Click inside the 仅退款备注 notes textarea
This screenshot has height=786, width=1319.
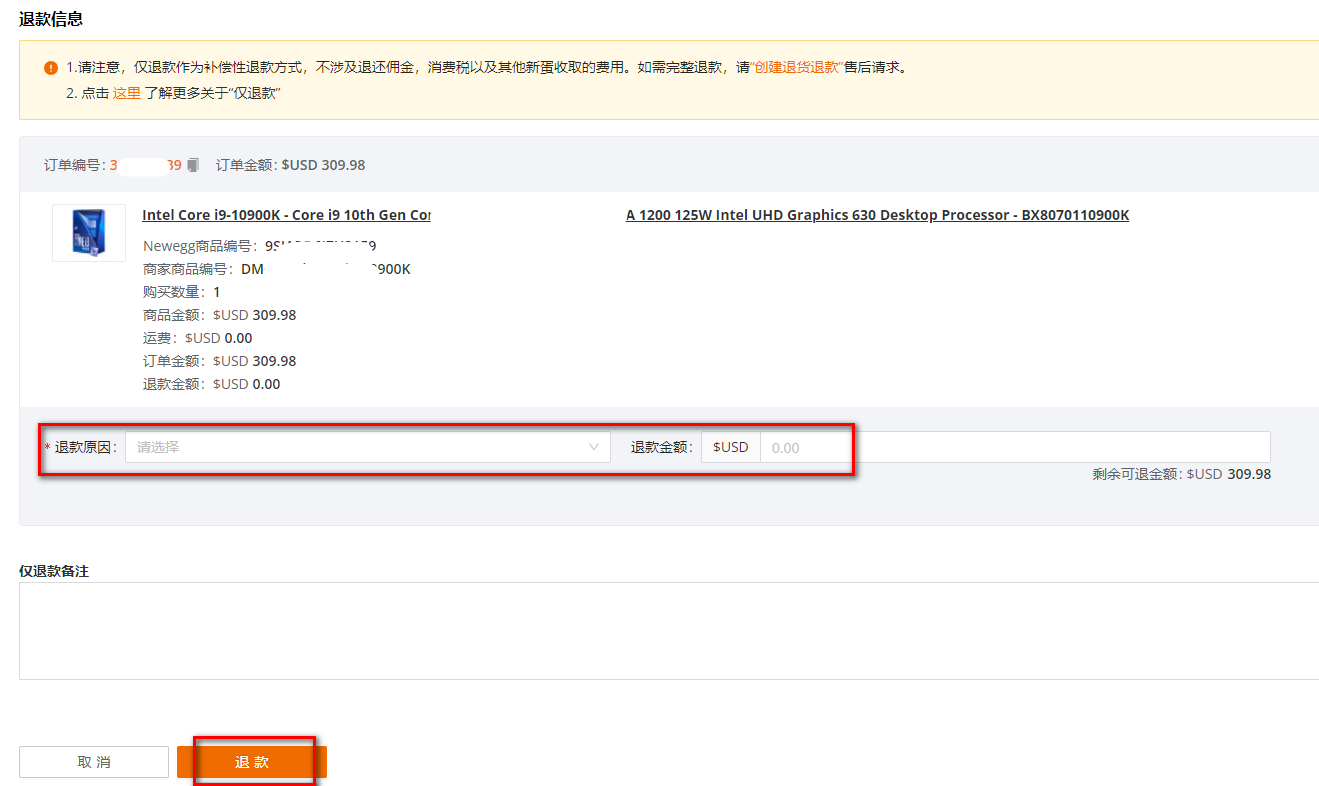(669, 631)
